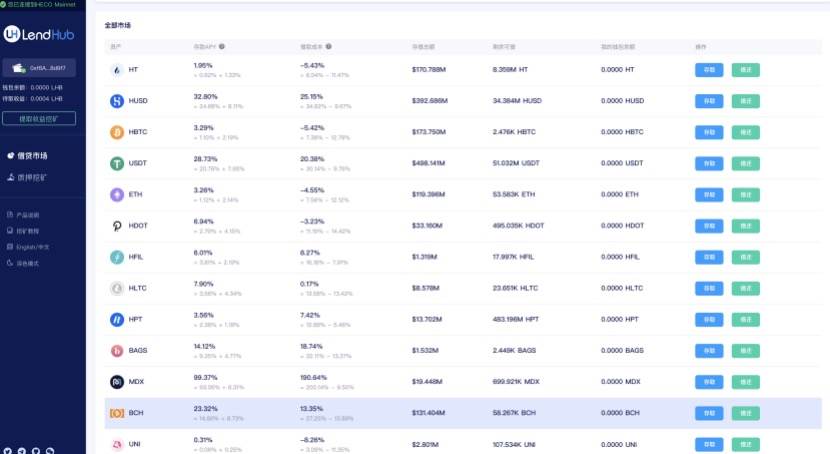Viewport: 830px width, 454px height.
Task: Click the HBTC bitcoin token icon
Action: point(116,133)
